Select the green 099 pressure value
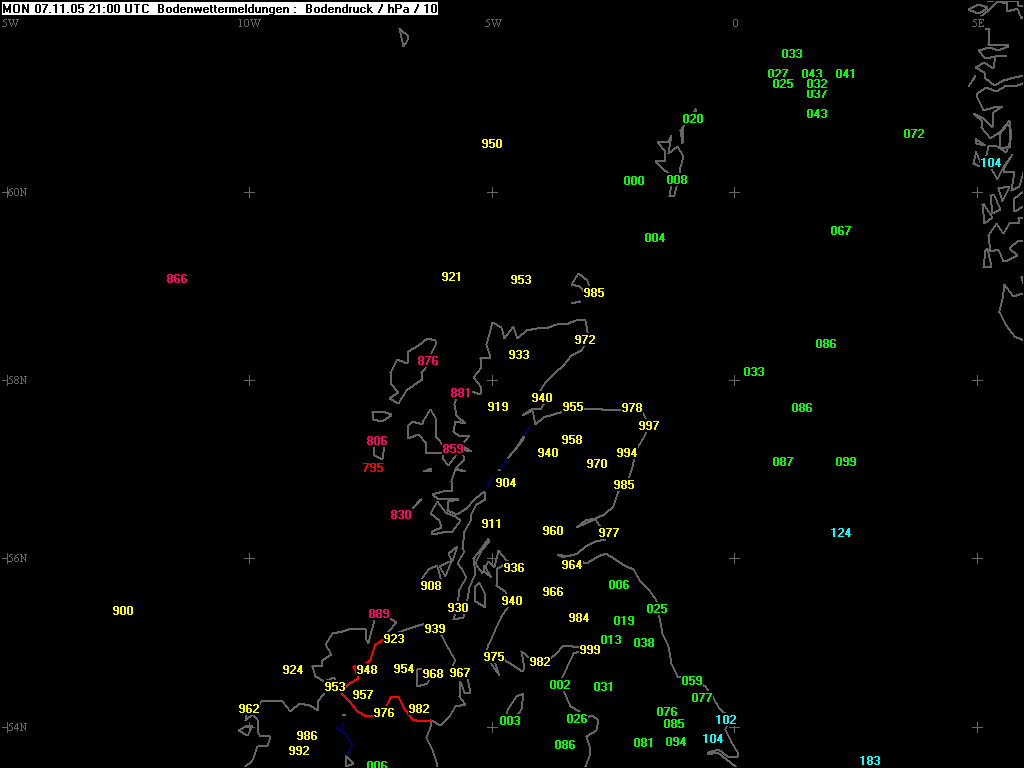This screenshot has width=1024, height=768. 846,462
